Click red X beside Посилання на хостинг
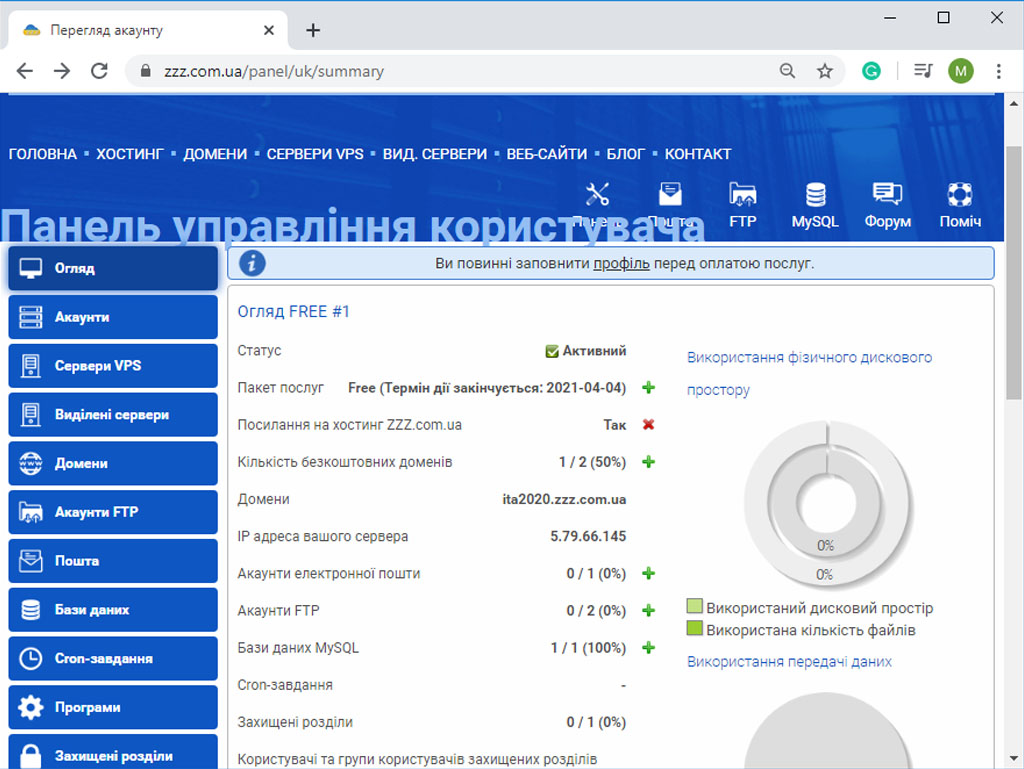 648,425
